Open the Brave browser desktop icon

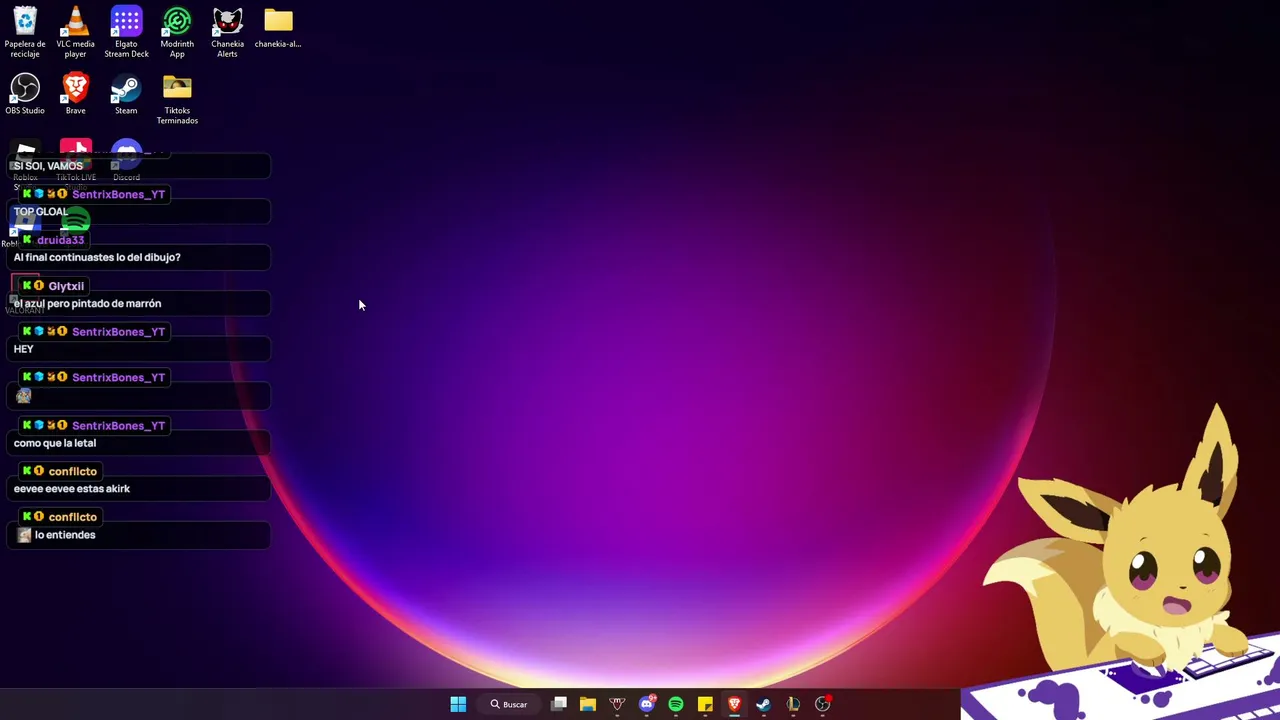click(x=75, y=94)
